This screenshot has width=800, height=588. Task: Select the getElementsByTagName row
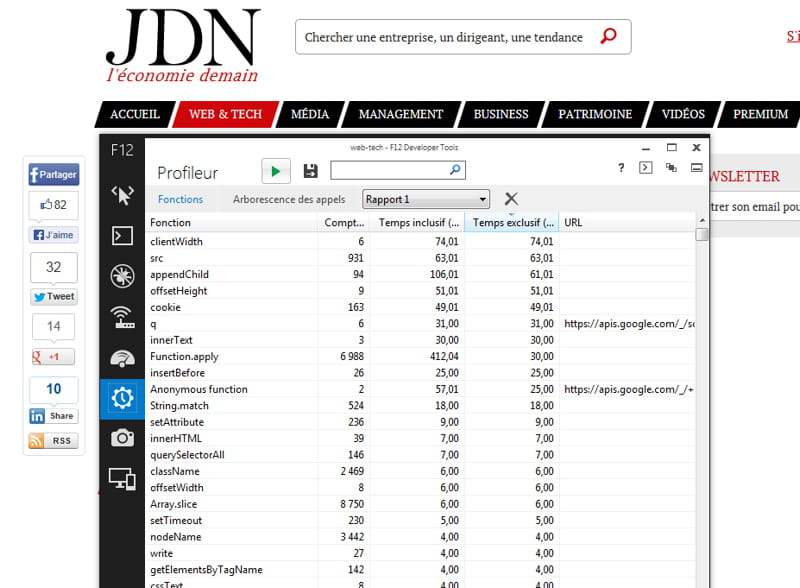click(420, 570)
